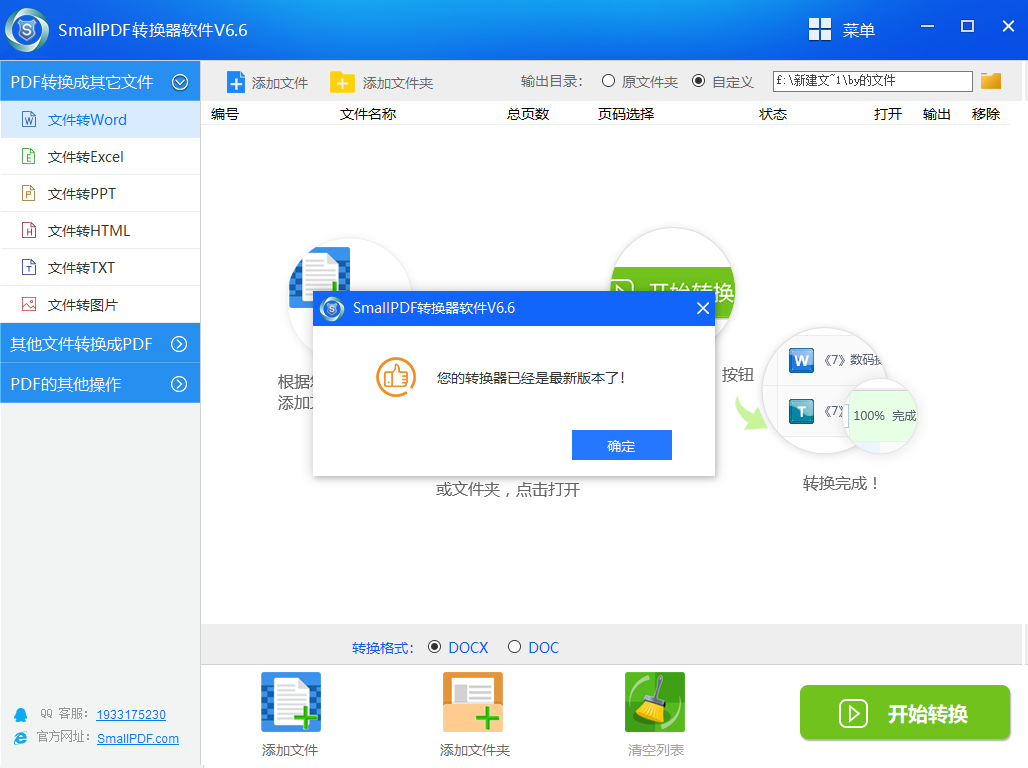The image size is (1028, 768).
Task: Collapse the PDF转换成其它文件 section chevron
Action: pos(180,82)
